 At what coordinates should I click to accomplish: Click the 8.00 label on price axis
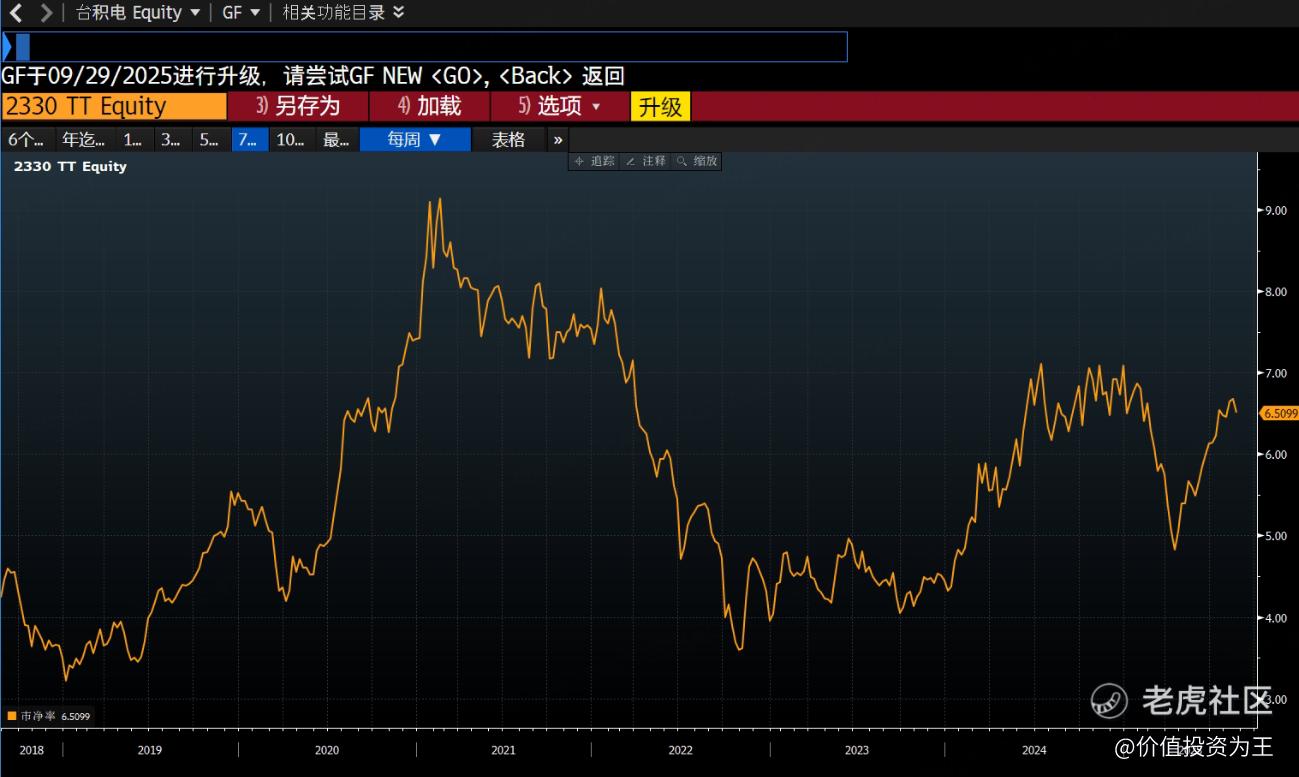tap(1275, 292)
